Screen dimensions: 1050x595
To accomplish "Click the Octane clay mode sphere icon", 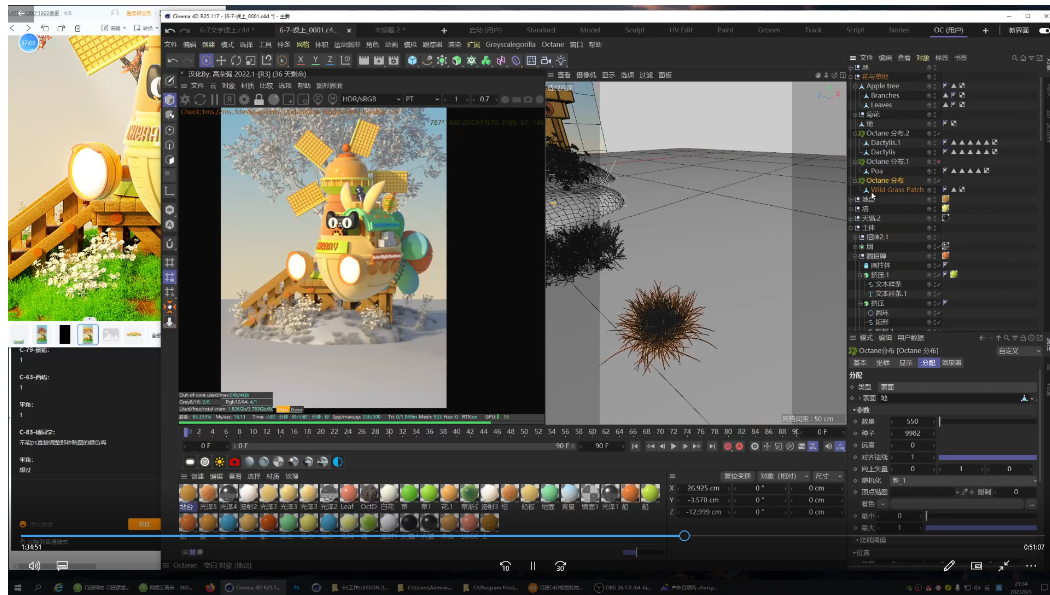I will click(273, 99).
